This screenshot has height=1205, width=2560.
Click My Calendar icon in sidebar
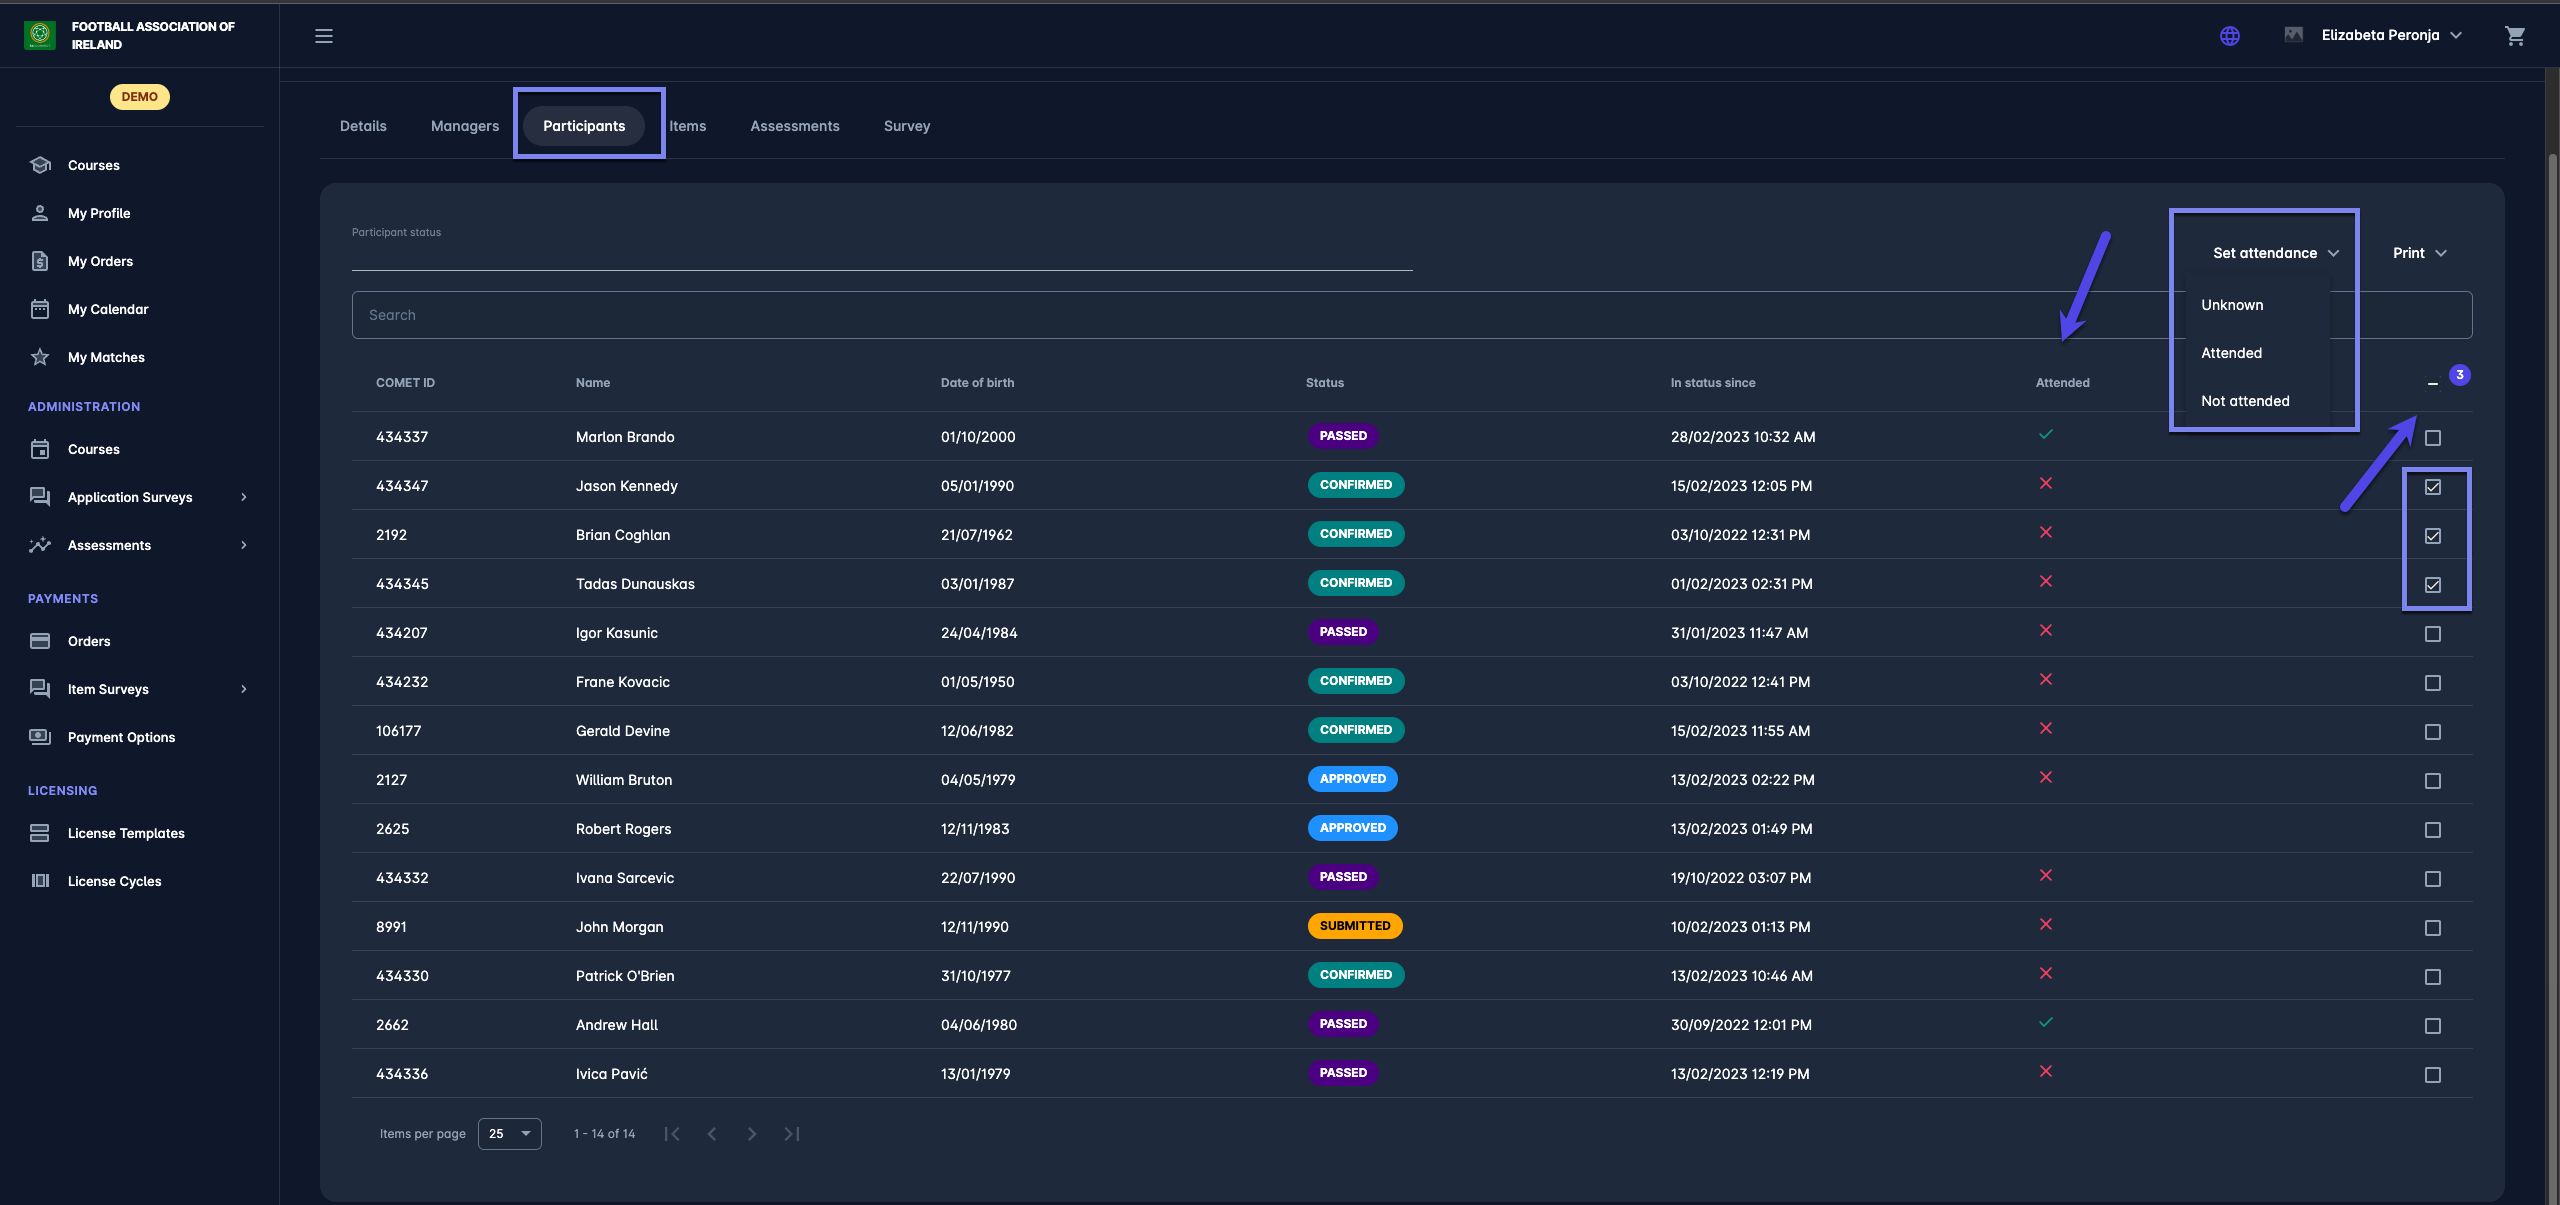click(40, 309)
